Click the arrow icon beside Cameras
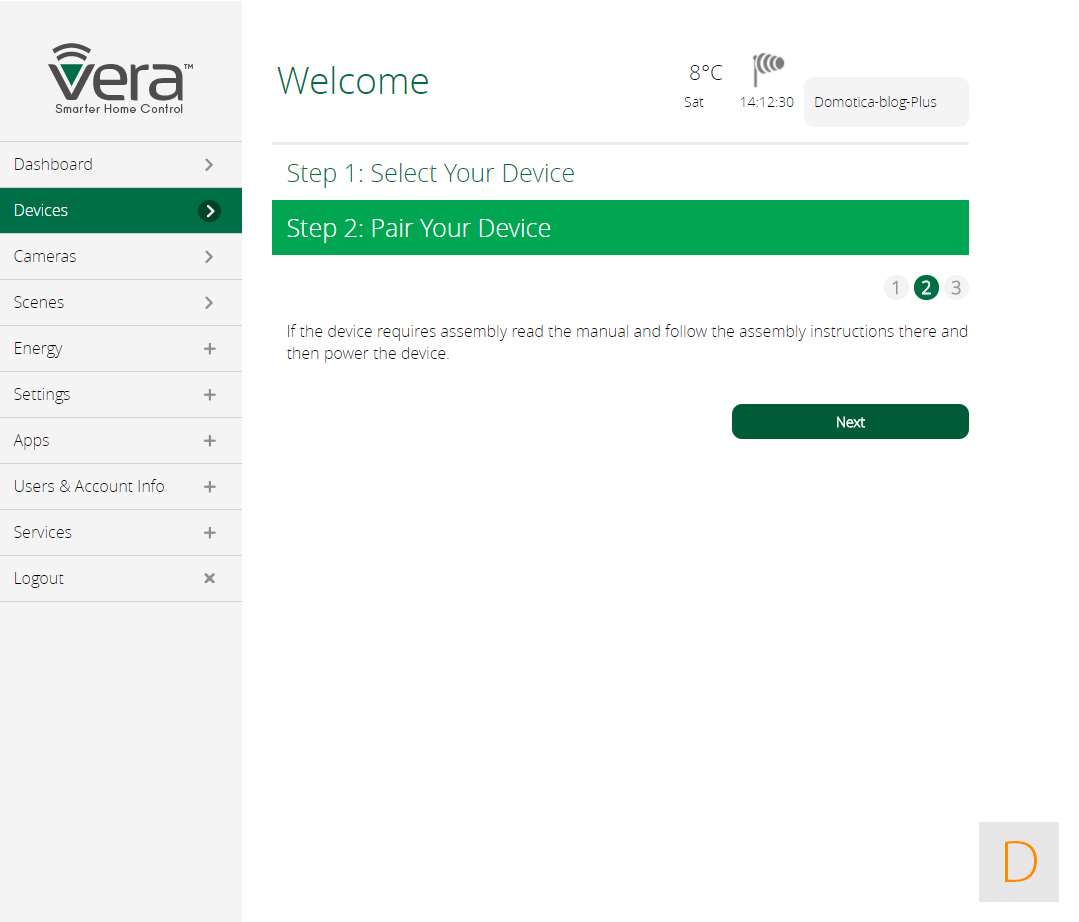 (209, 257)
